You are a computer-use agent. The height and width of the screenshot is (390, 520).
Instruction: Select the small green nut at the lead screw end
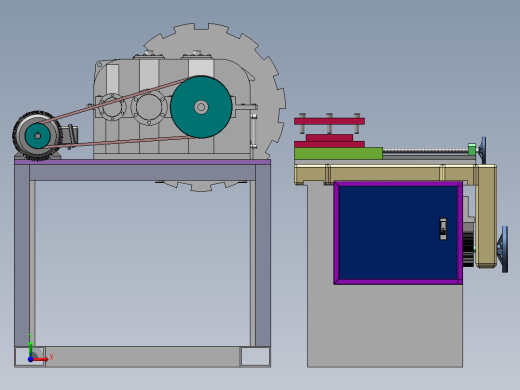(472, 149)
